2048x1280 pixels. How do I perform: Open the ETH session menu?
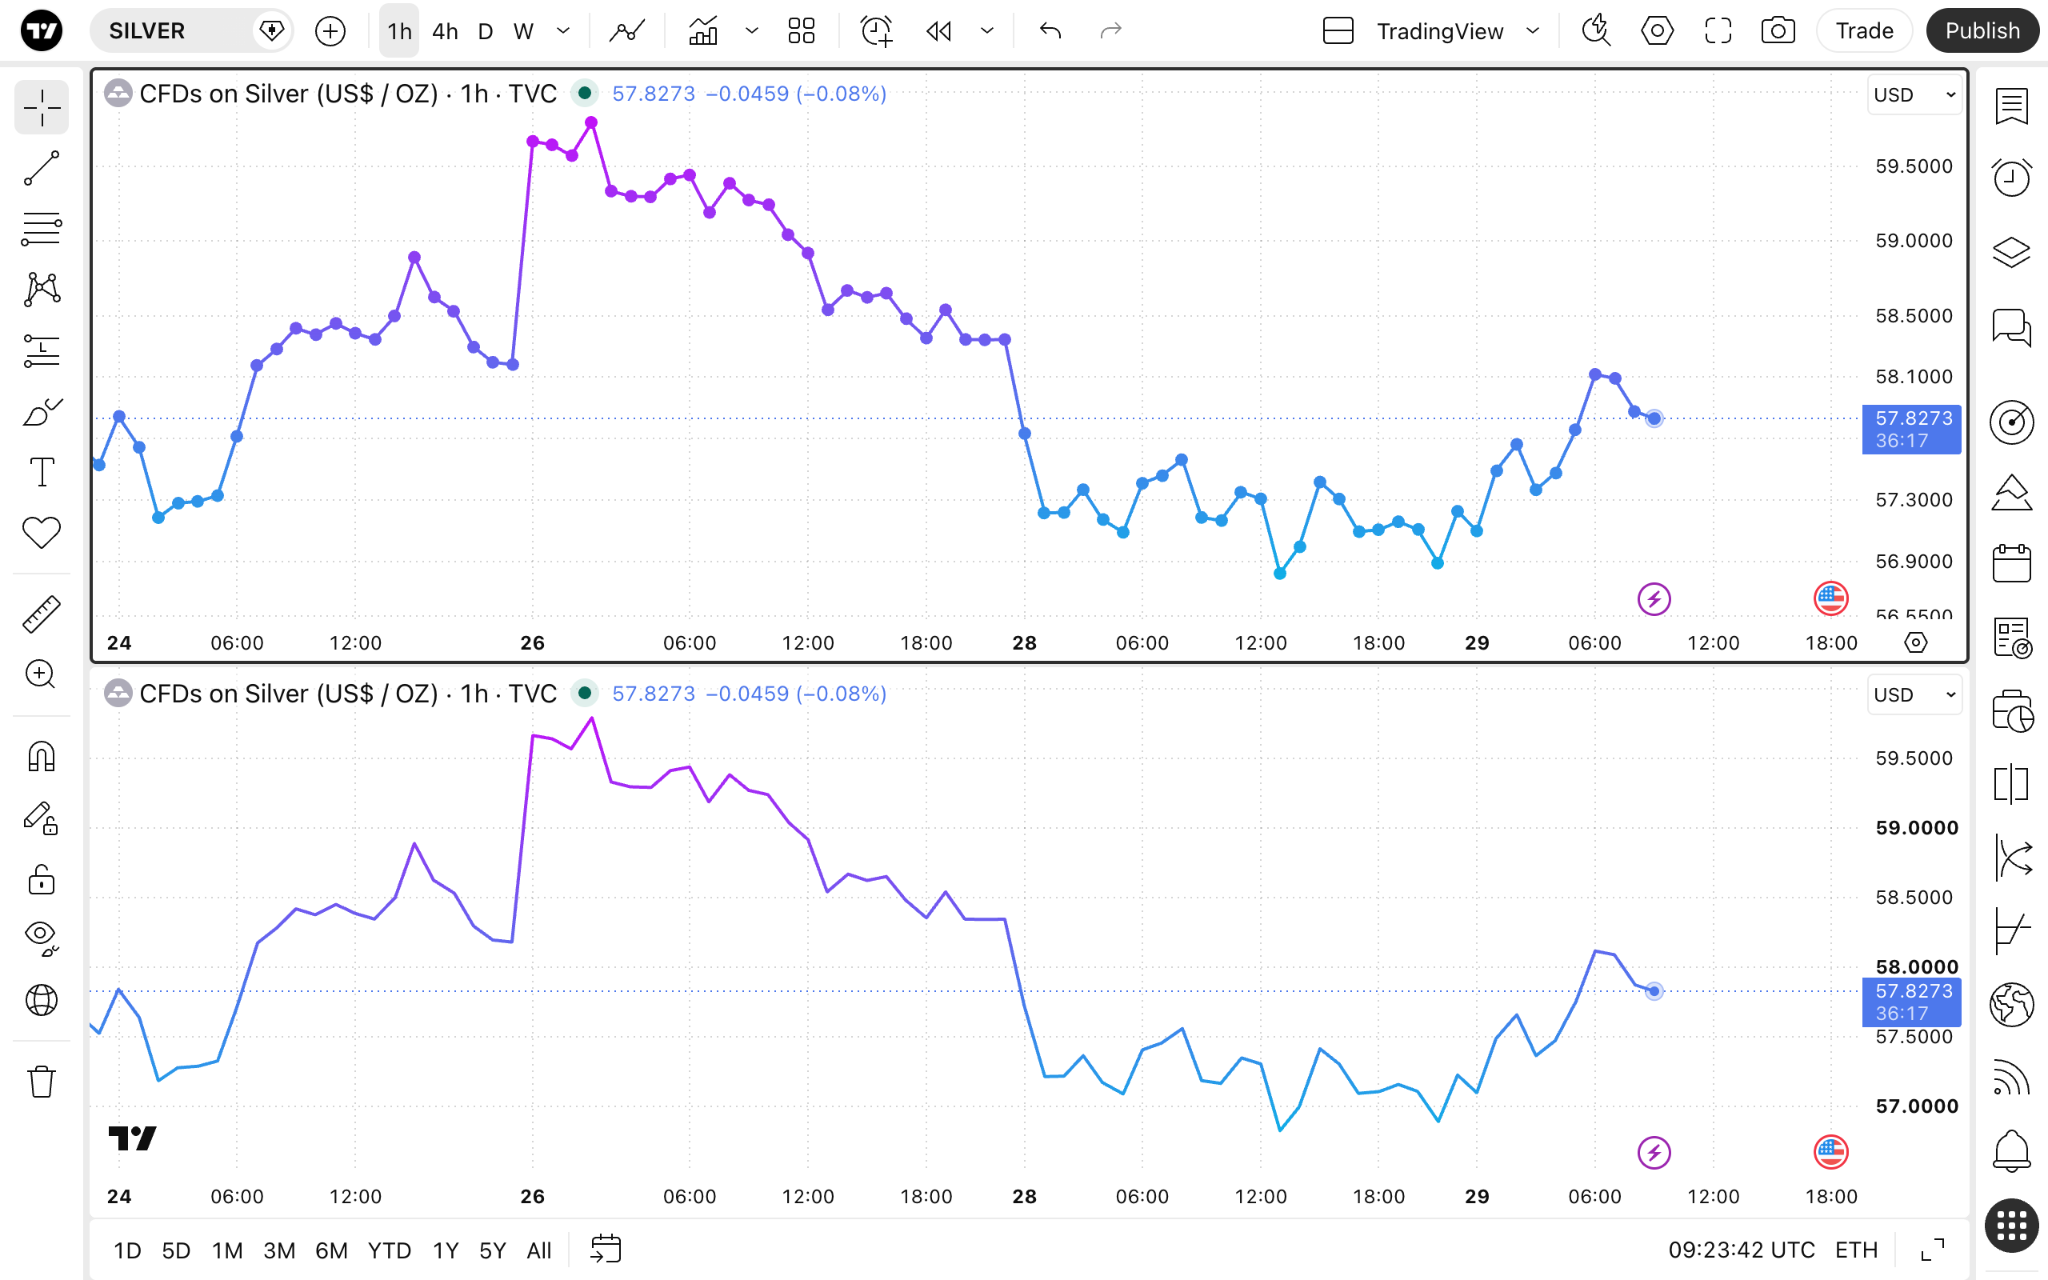click(x=1856, y=1250)
